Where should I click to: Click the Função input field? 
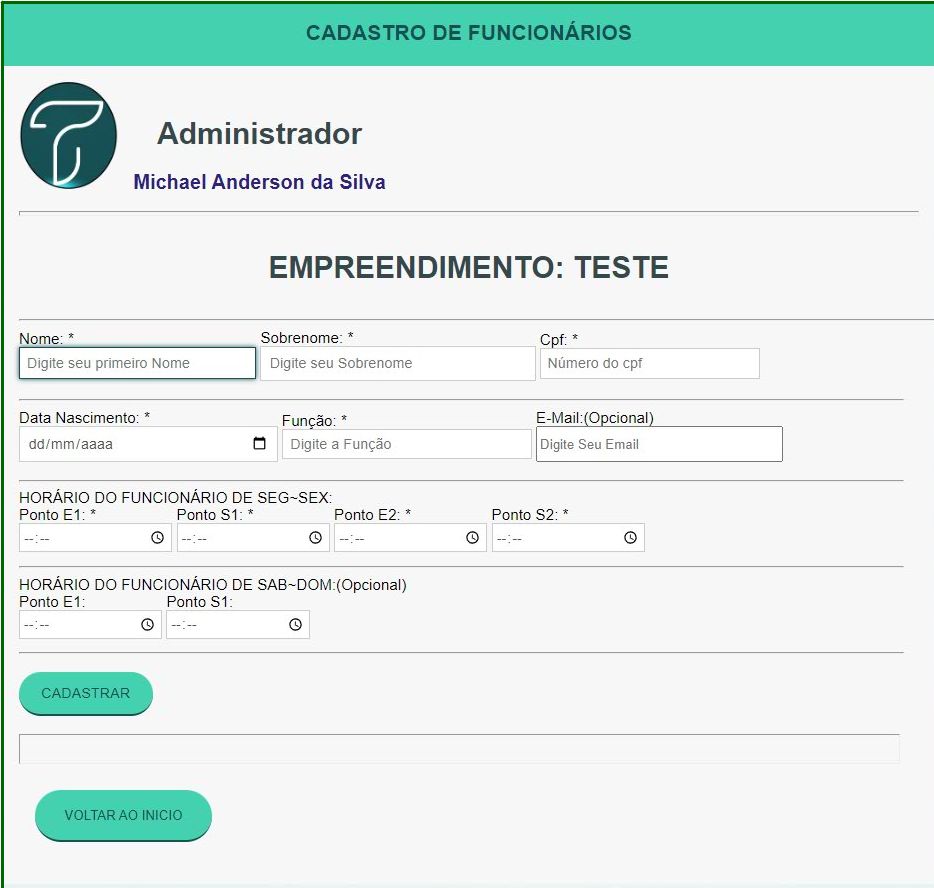click(406, 444)
